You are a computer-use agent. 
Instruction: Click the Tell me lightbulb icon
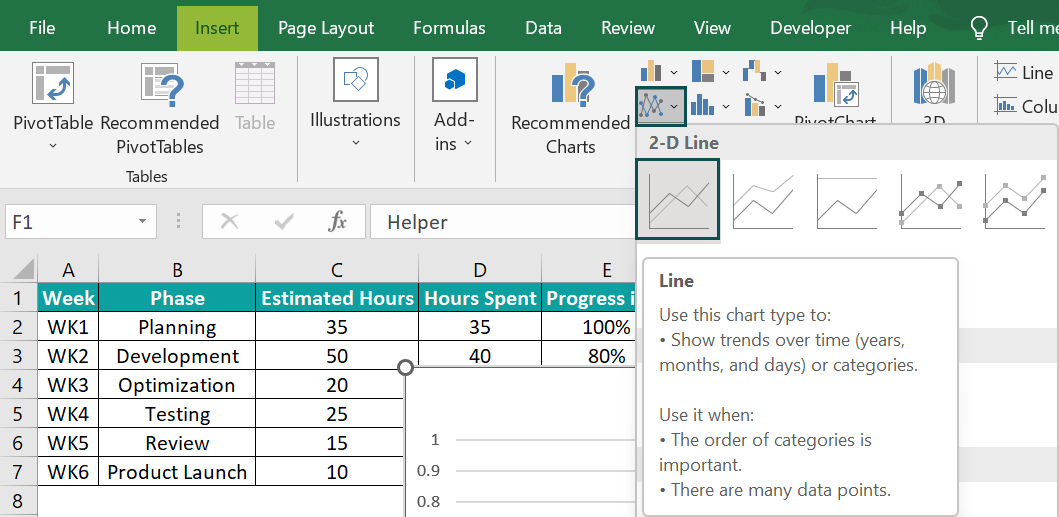[x=979, y=28]
